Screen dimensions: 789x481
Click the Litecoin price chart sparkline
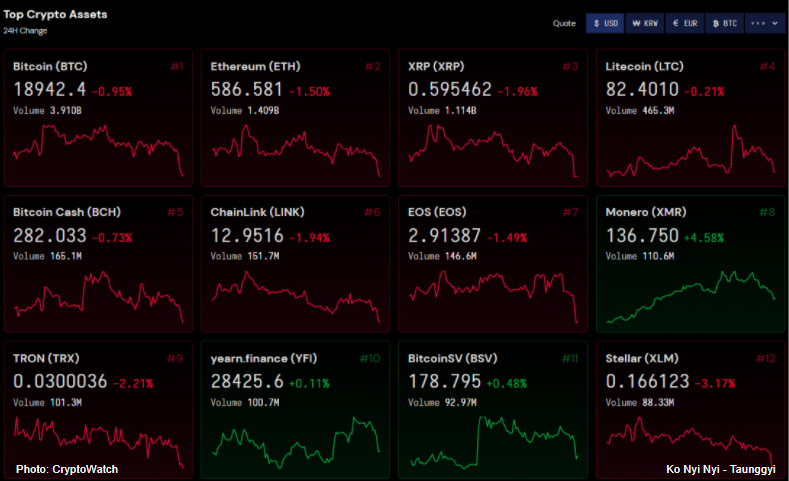(690, 150)
